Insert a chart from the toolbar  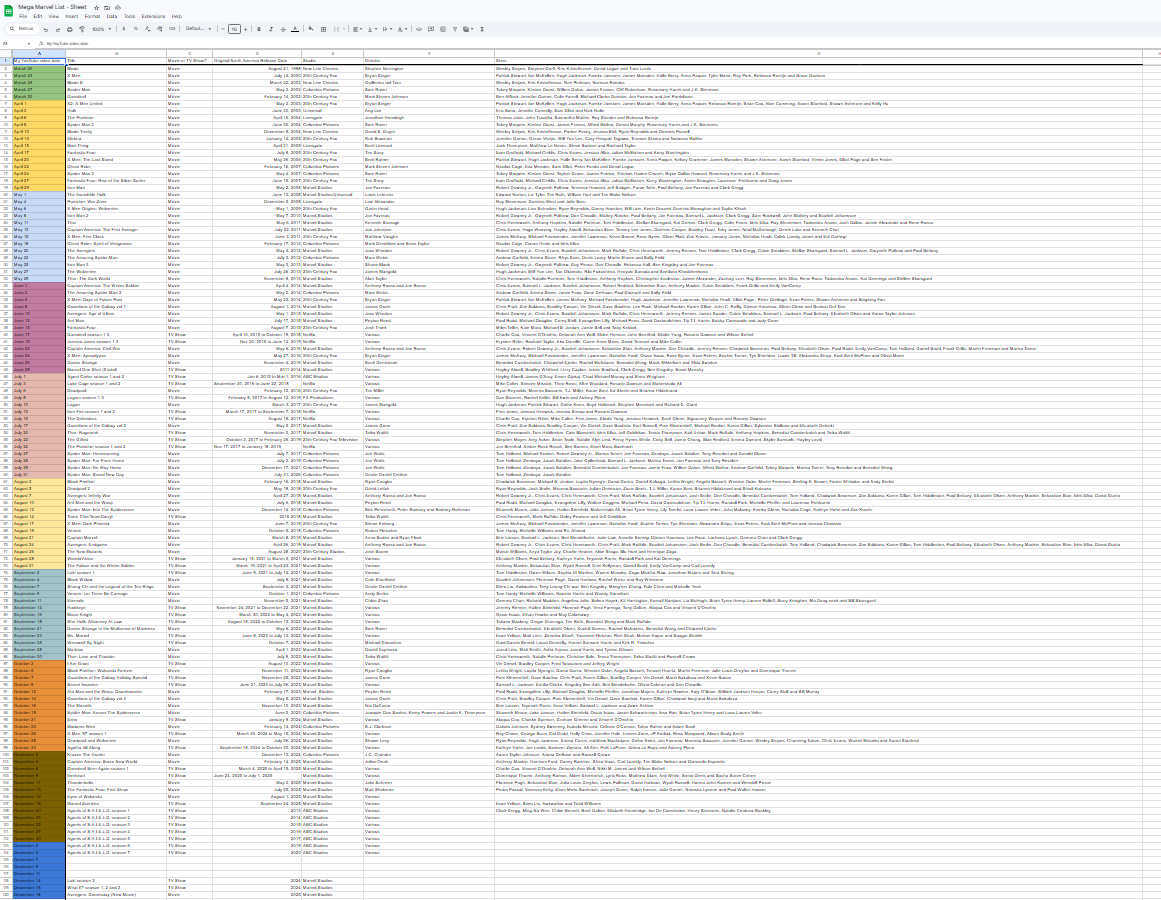pyautogui.click(x=443, y=29)
